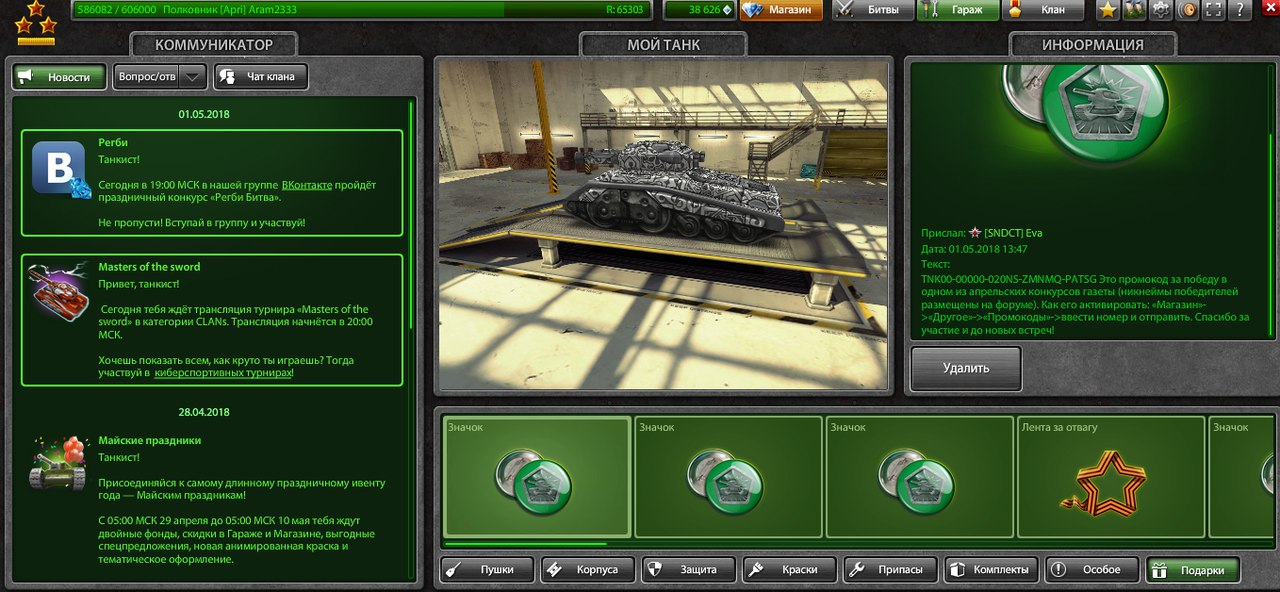This screenshot has height=592, width=1280.
Task: Open the settings gear icon
Action: (x=1161, y=10)
